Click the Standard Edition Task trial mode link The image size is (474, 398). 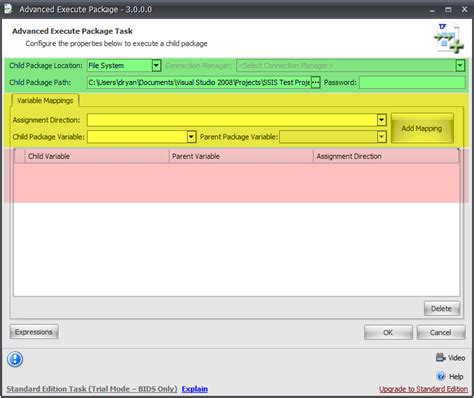(x=92, y=389)
